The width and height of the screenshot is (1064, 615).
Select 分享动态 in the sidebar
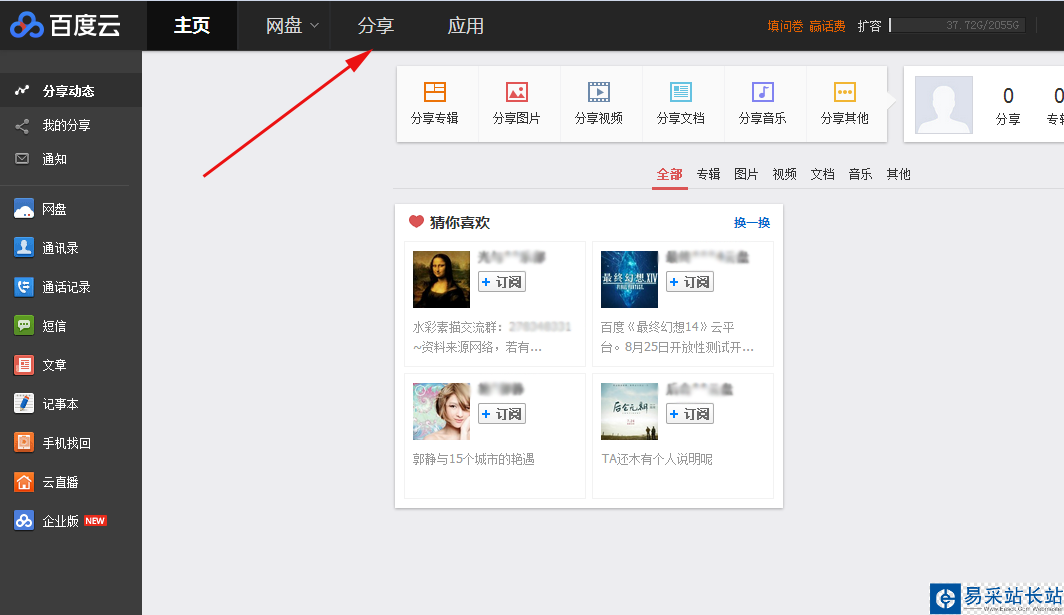click(x=71, y=90)
